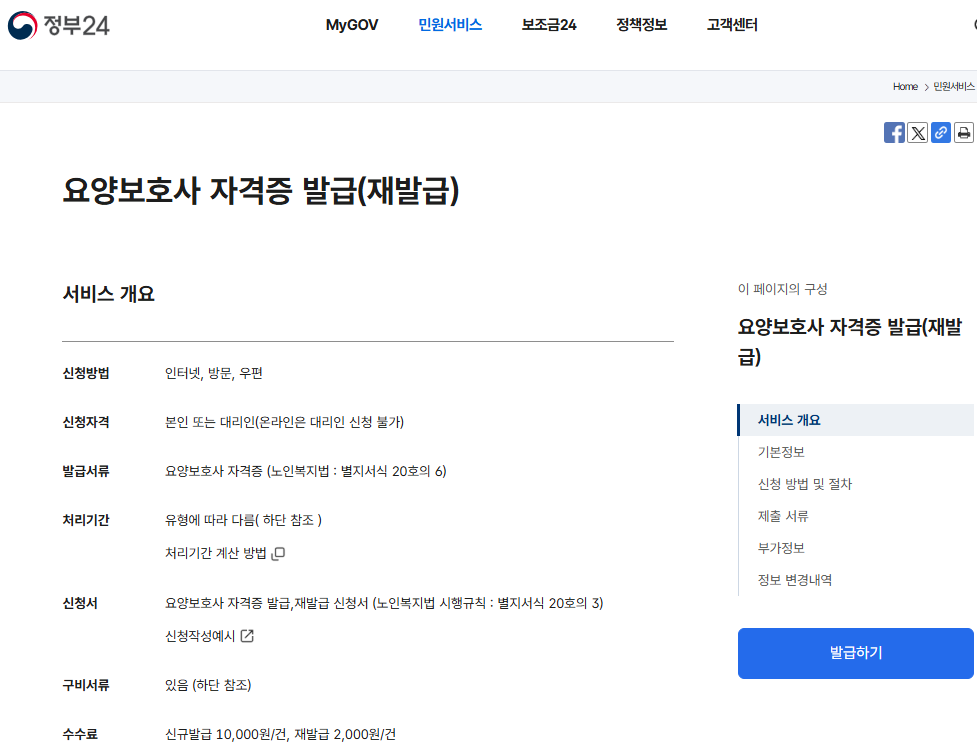Click the 구비서류 label
Screen dimensions: 977x751
click(86, 686)
